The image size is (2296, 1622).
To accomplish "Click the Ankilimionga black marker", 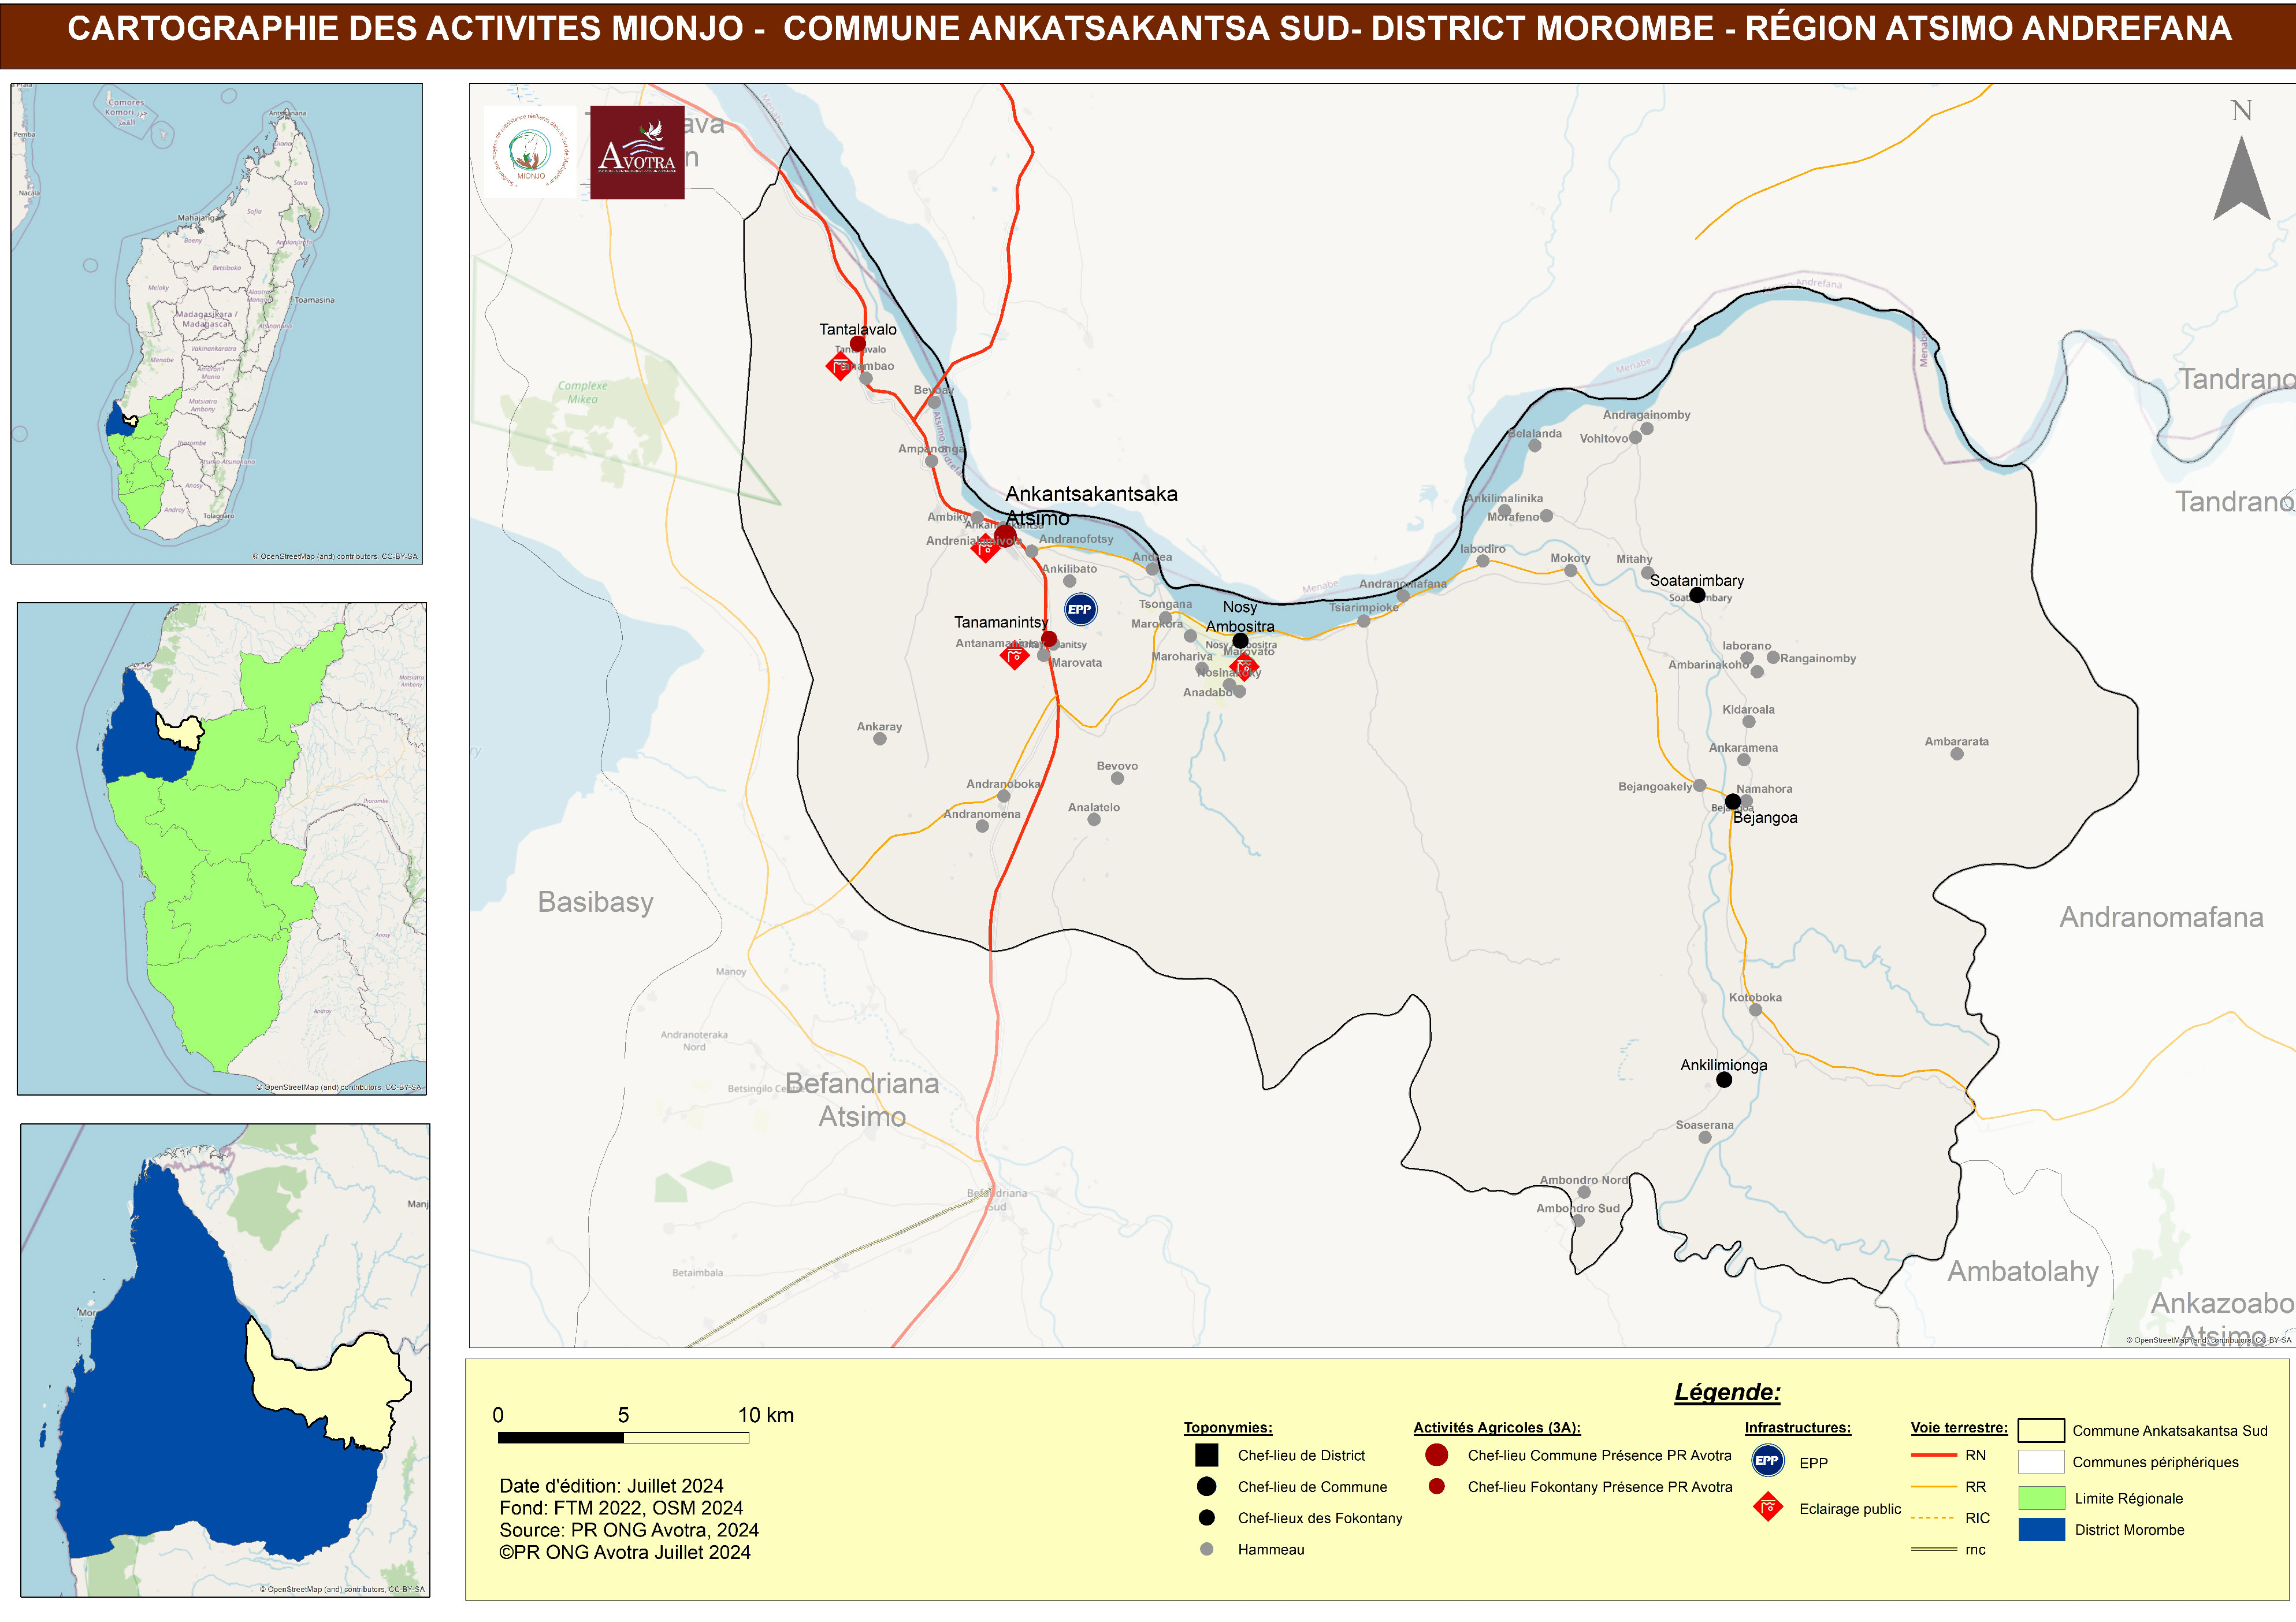I will click(x=1724, y=1080).
